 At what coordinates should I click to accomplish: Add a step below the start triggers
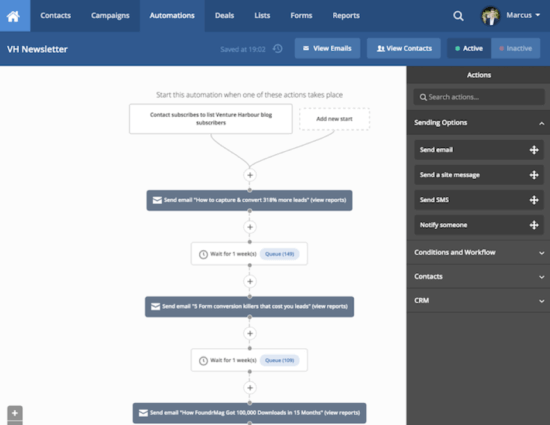[x=250, y=175]
